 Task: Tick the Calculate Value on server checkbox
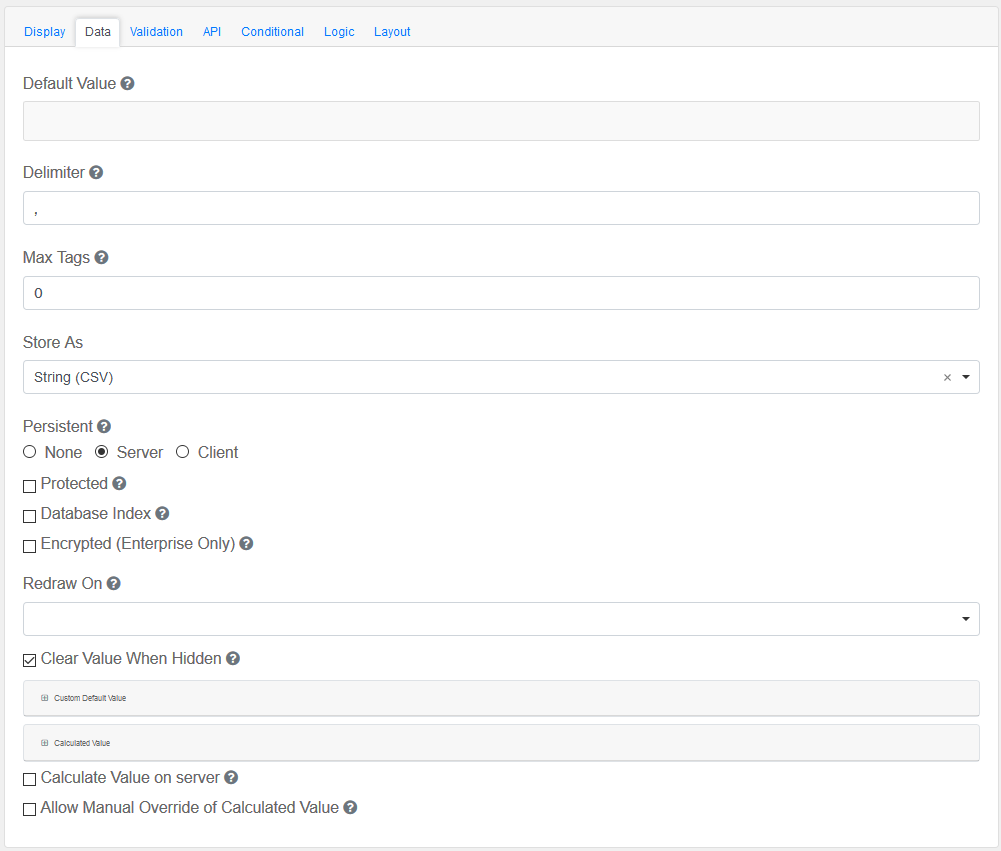(30, 780)
